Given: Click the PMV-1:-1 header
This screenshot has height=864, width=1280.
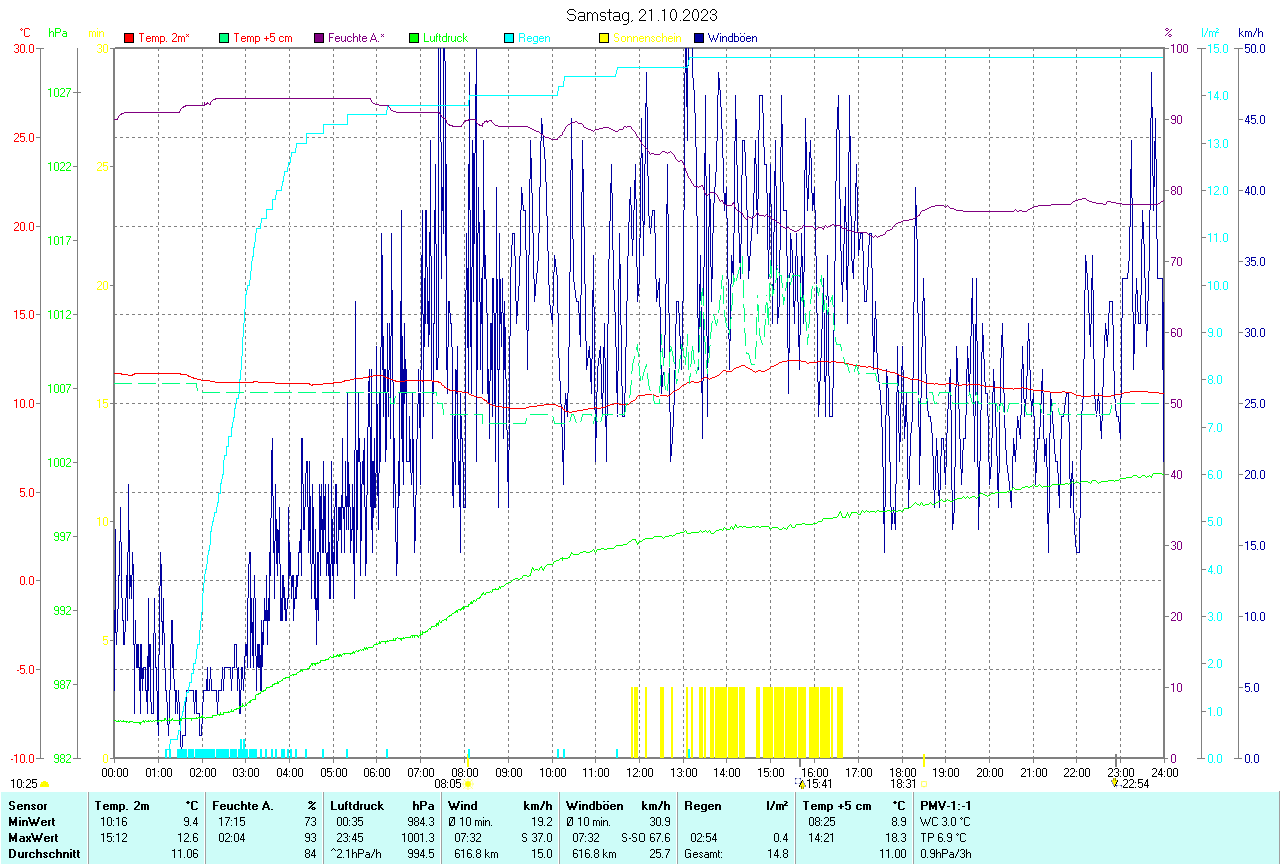Looking at the screenshot, I should pos(946,806).
